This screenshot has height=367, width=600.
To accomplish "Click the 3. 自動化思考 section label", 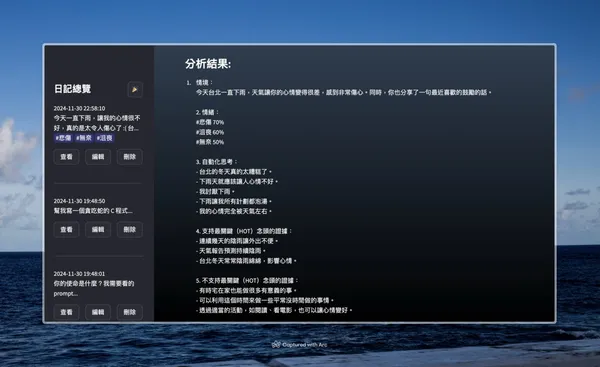I will point(217,162).
